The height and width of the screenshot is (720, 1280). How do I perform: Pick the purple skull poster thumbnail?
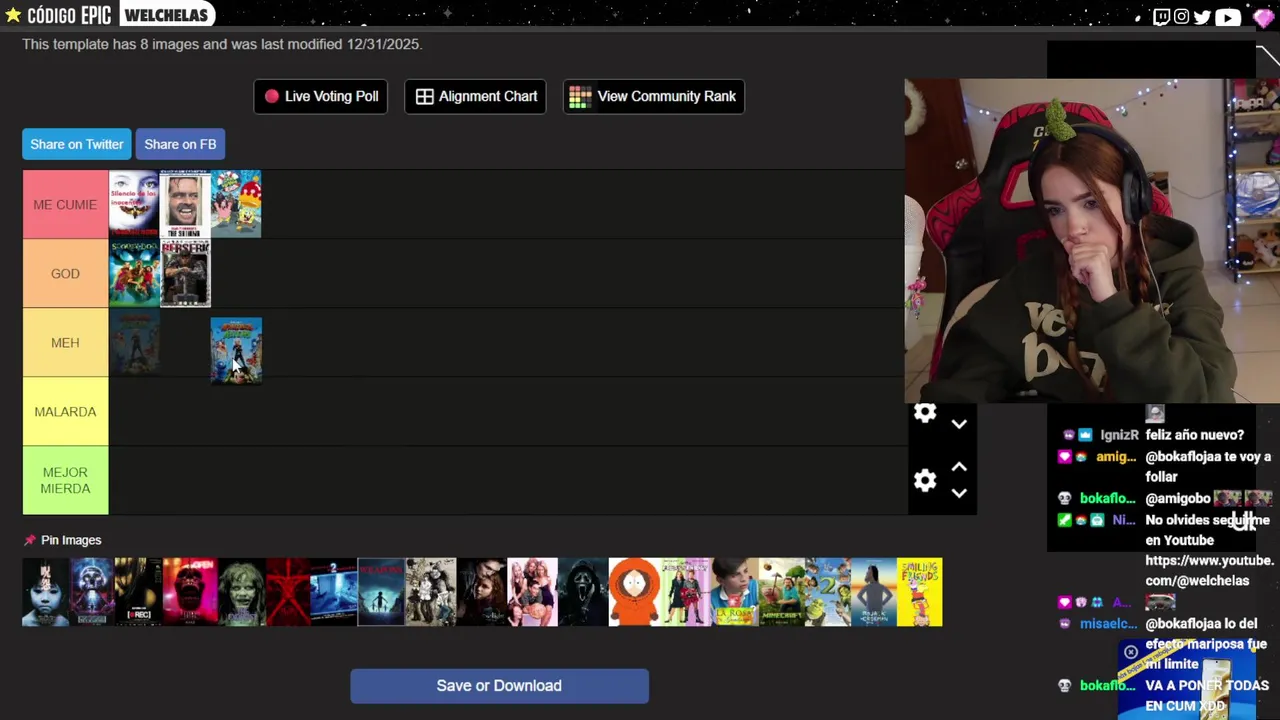(x=92, y=592)
